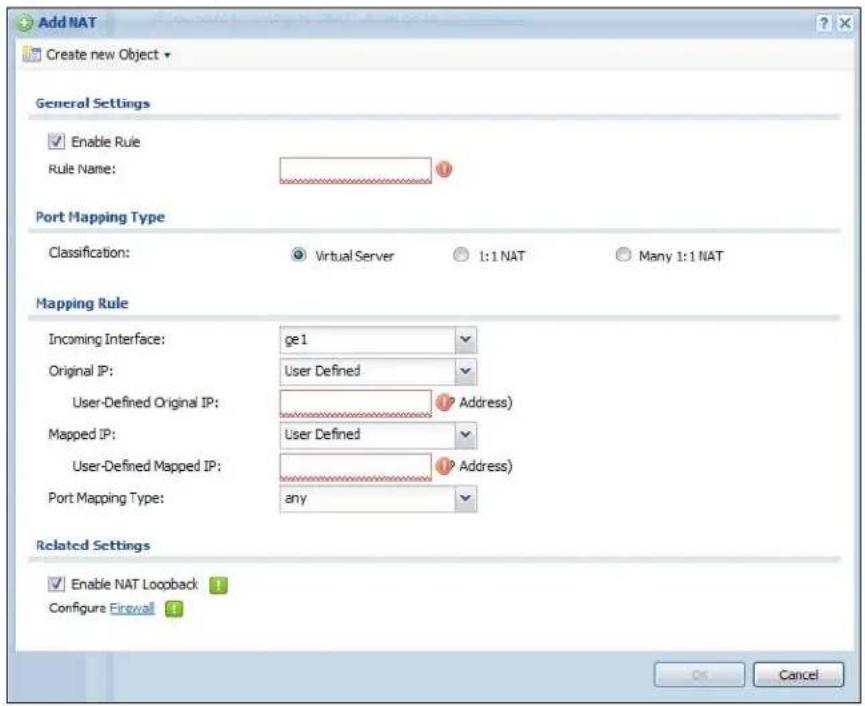
Task: Expand the Mapped IP dropdown arrow
Action: tap(466, 435)
